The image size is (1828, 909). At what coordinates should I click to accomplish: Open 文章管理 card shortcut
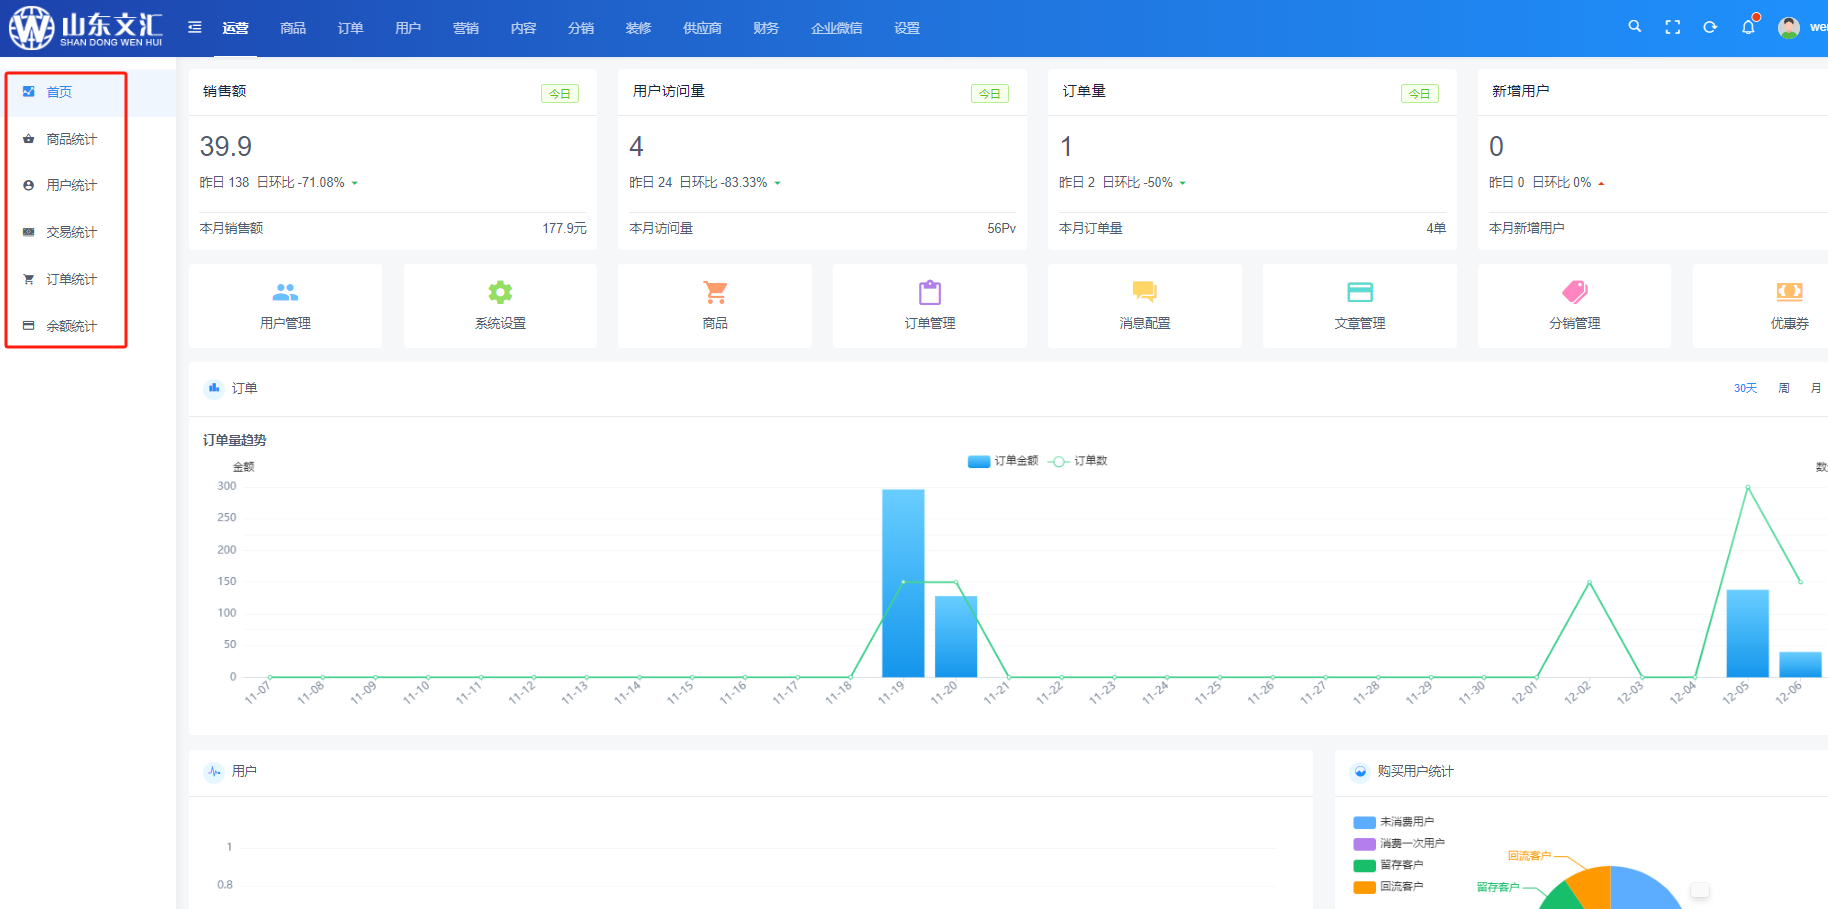(1360, 306)
